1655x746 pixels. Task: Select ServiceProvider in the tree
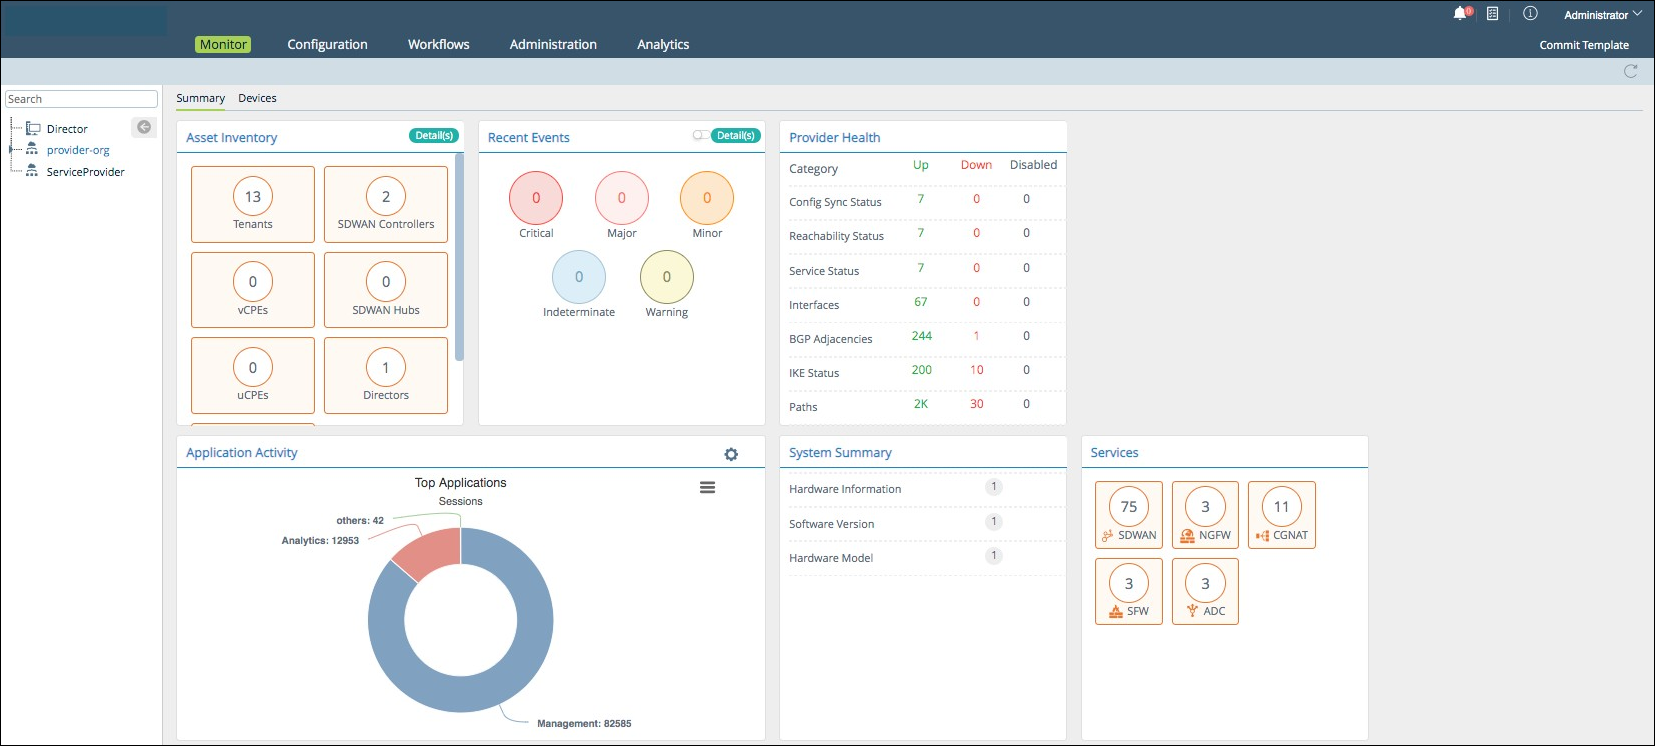85,172
